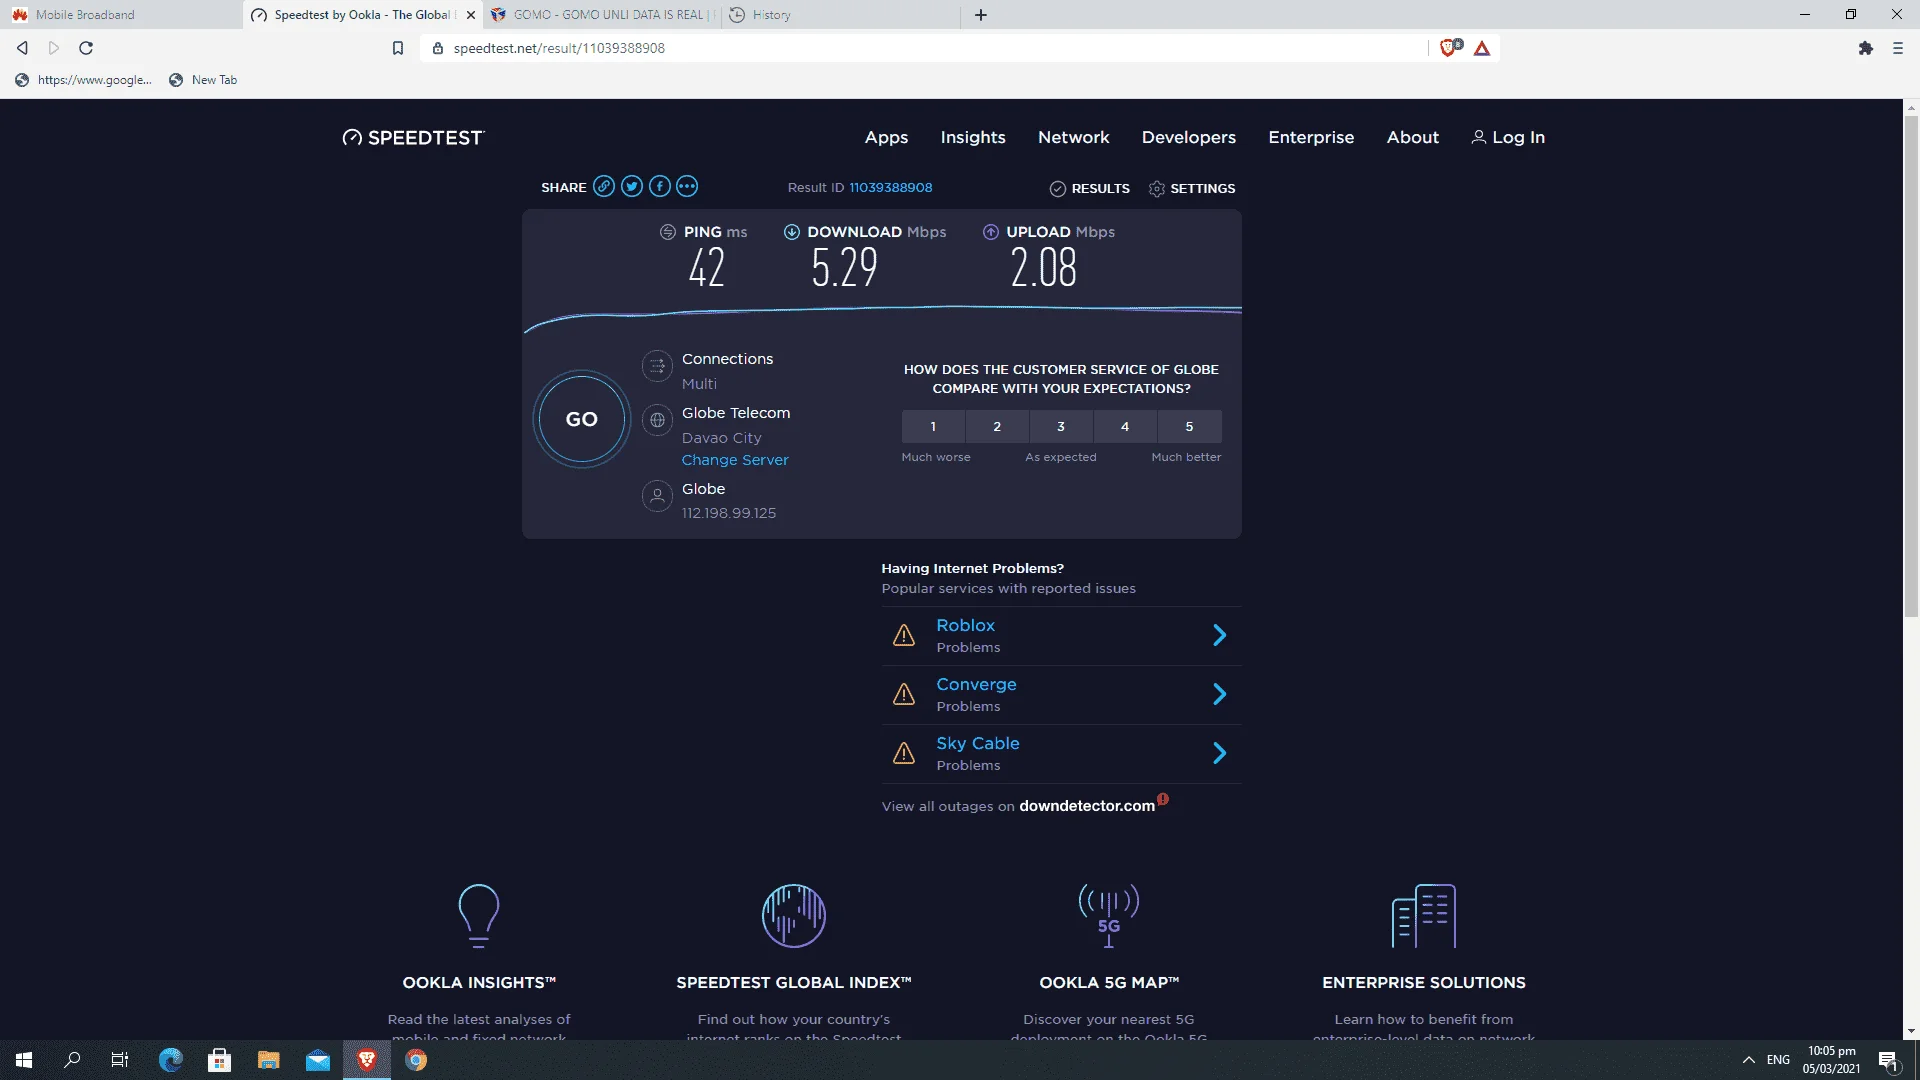Click the Speedtest logo
The height and width of the screenshot is (1080, 1920).
tap(413, 138)
